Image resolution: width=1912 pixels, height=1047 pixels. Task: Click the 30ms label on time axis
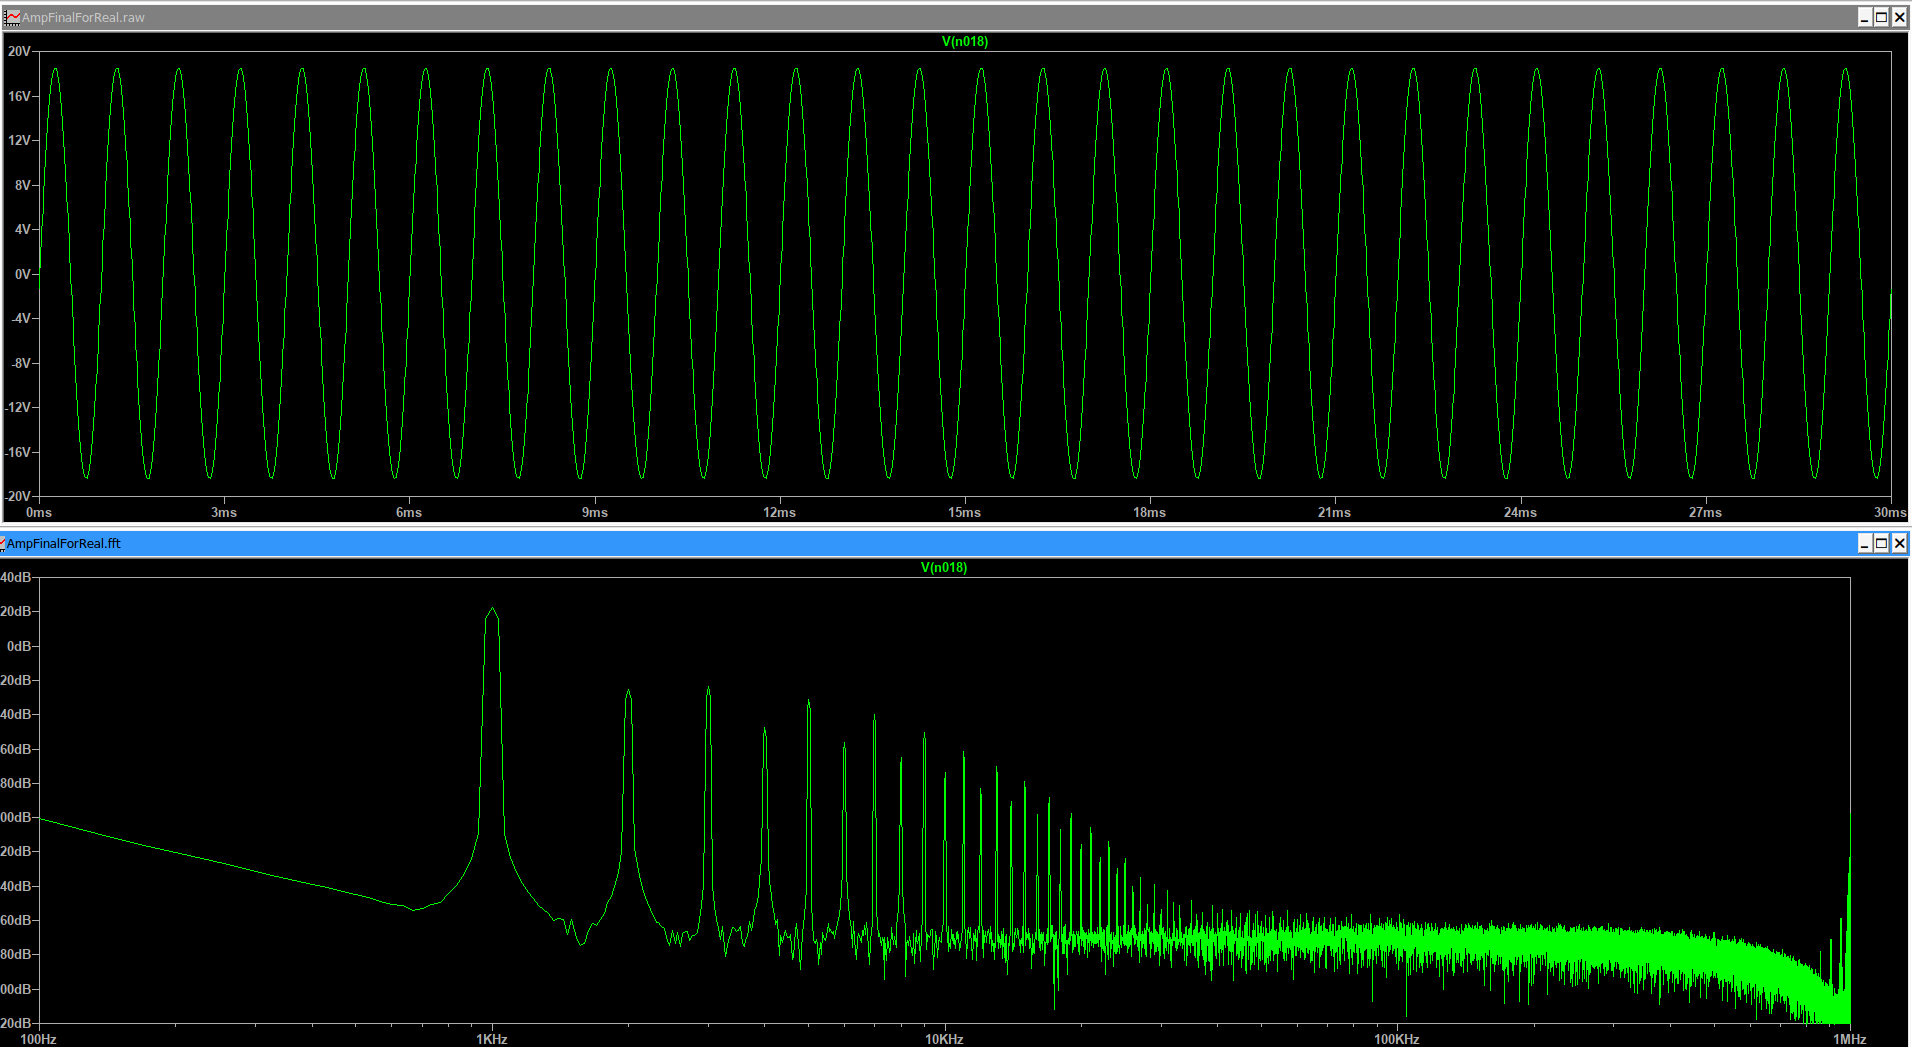point(1889,512)
